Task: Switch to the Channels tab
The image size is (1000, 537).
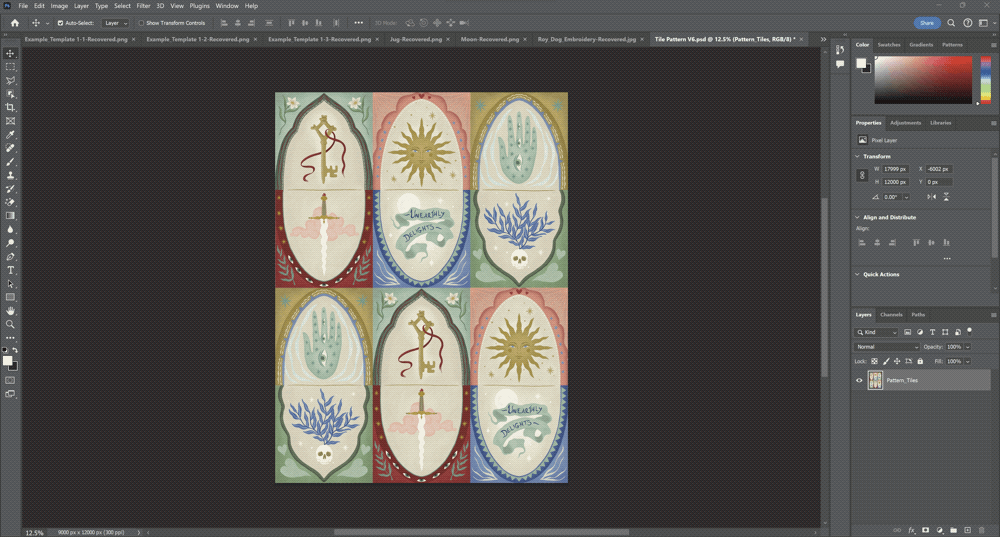Action: coord(891,315)
